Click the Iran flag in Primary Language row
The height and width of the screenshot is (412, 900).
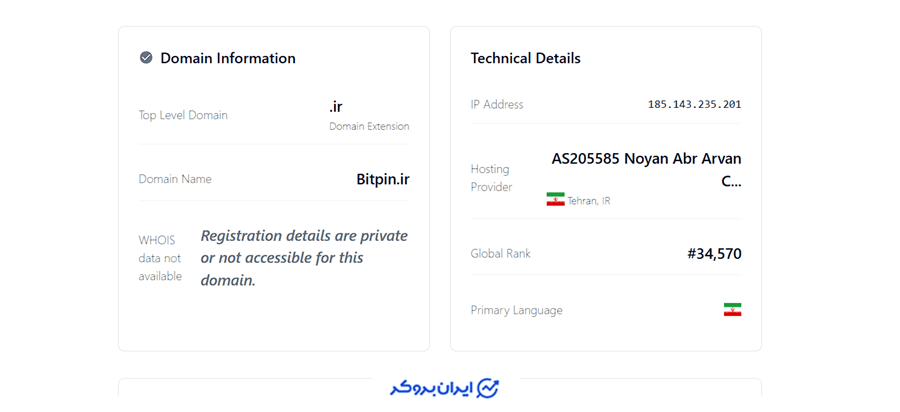732,310
